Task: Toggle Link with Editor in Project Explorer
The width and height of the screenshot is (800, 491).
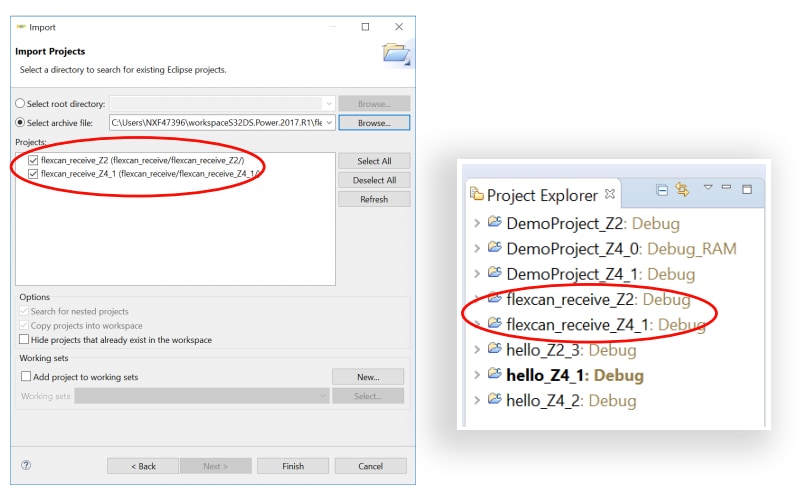Action: pyautogui.click(x=683, y=190)
